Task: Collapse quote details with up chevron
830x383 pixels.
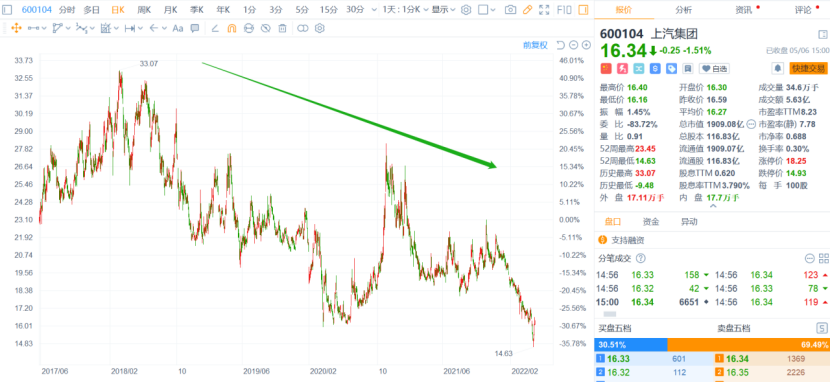Action: [712, 206]
